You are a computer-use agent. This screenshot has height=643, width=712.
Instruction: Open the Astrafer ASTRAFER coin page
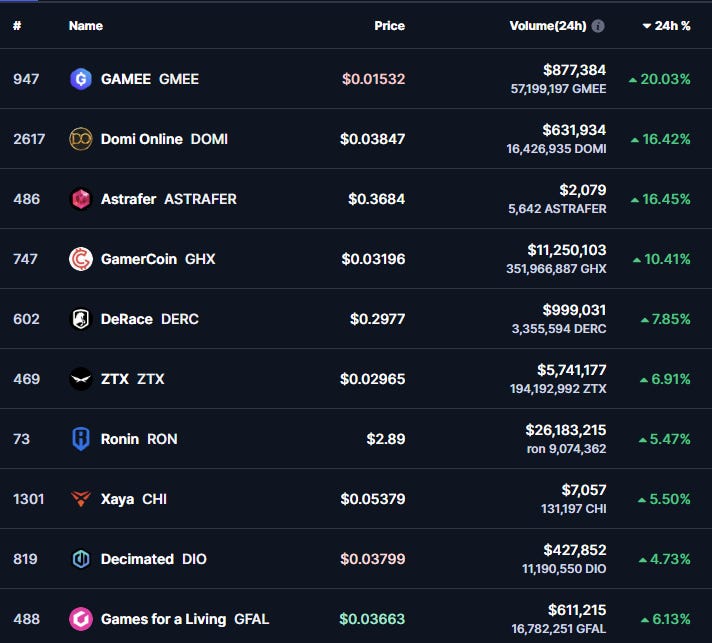tap(168, 199)
